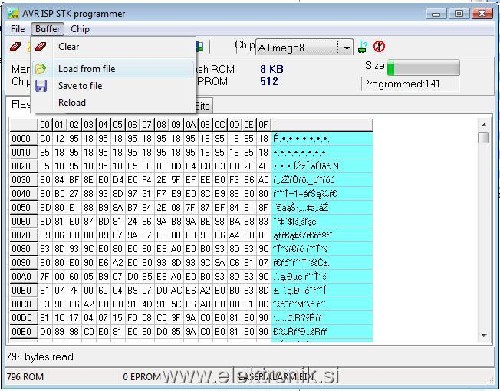The height and width of the screenshot is (391, 500).
Task: Click the hex view scroll down arrow
Action: coord(484,335)
